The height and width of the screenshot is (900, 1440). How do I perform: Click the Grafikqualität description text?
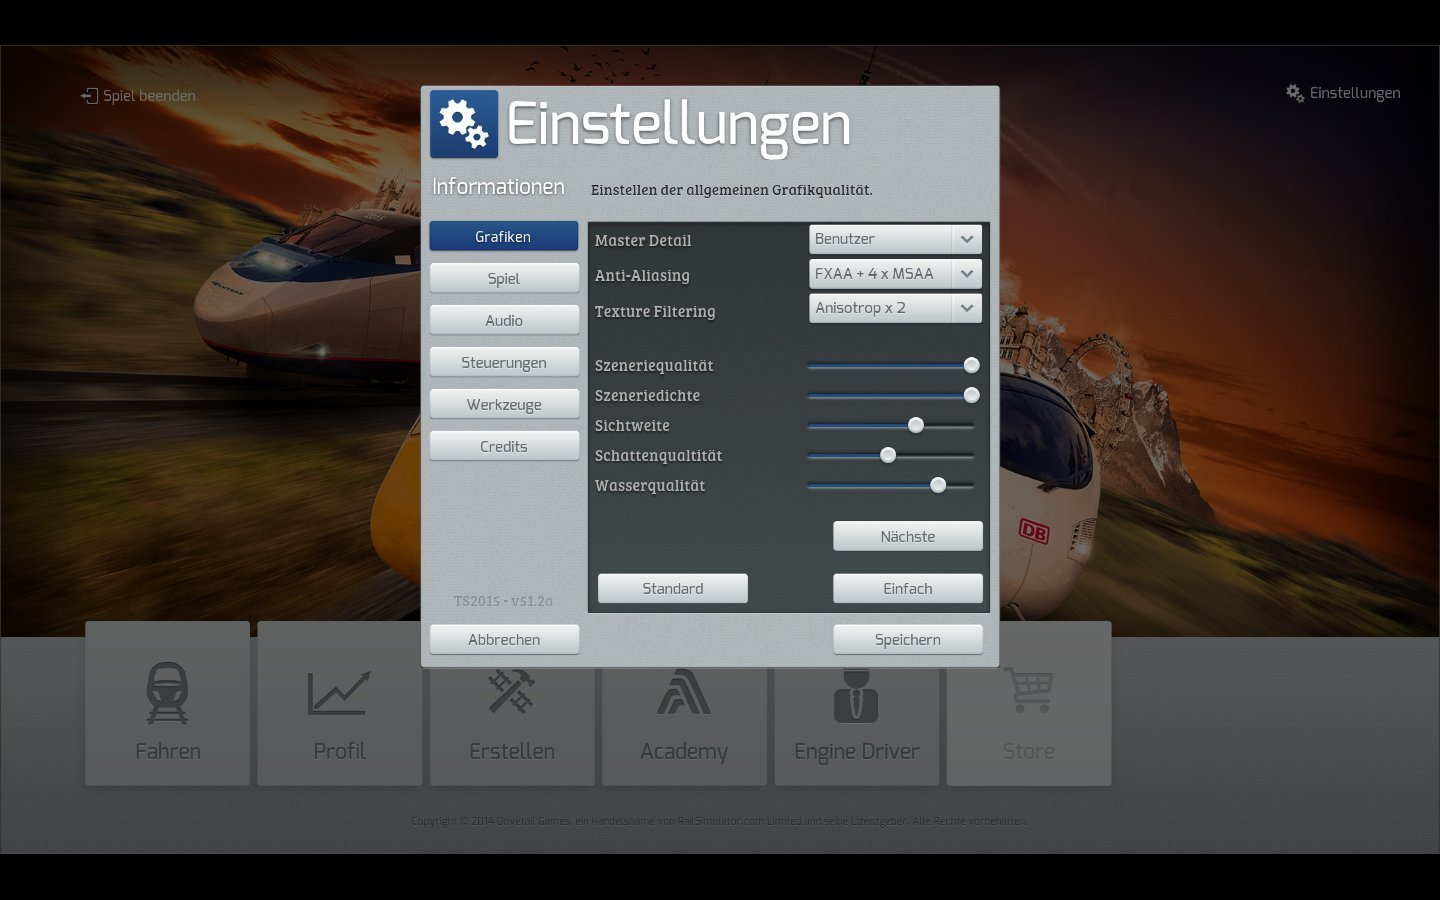[x=732, y=189]
